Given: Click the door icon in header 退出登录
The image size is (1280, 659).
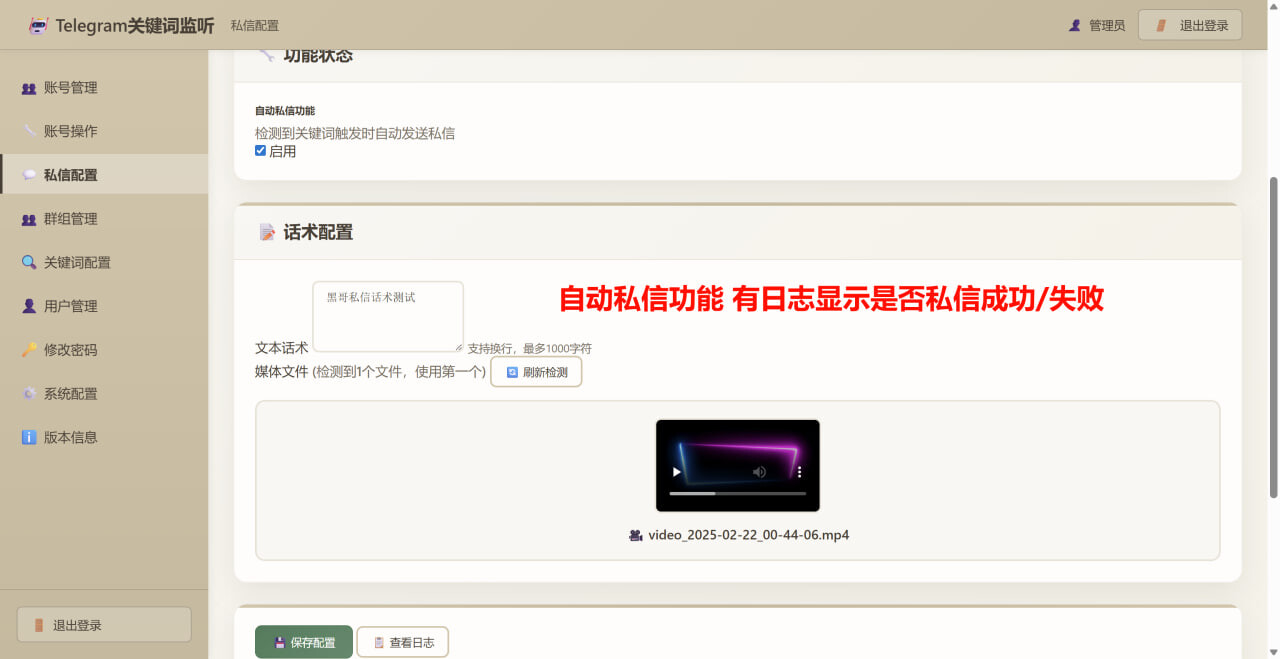Looking at the screenshot, I should (x=1161, y=26).
